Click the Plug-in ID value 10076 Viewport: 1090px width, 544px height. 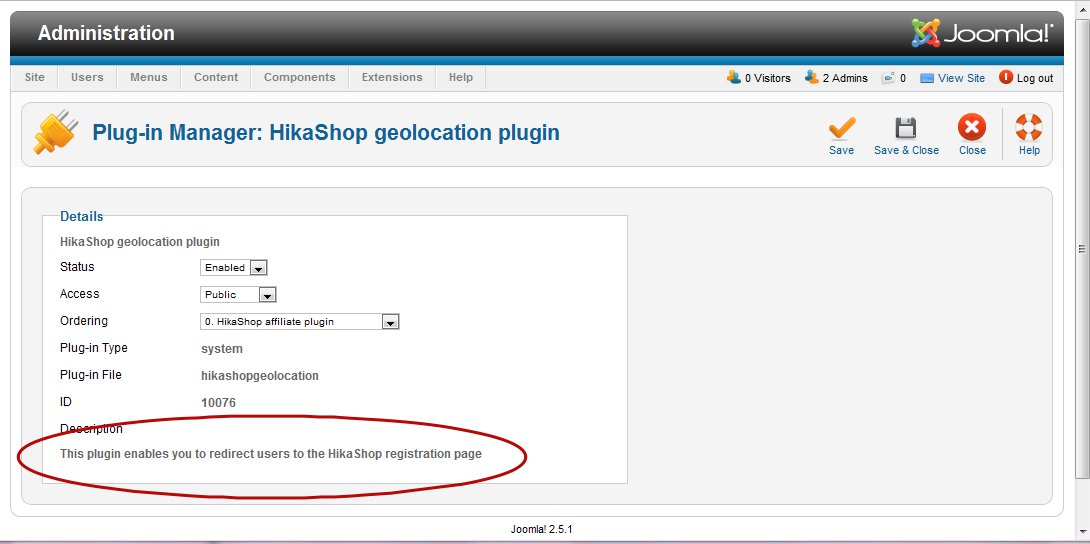[218, 402]
